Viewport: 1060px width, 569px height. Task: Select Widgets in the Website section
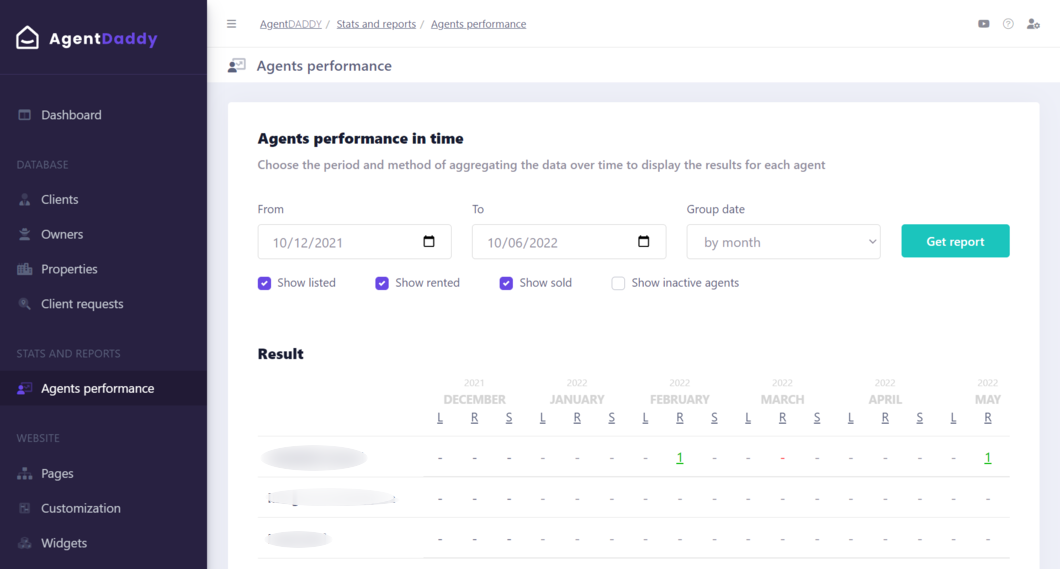[64, 543]
